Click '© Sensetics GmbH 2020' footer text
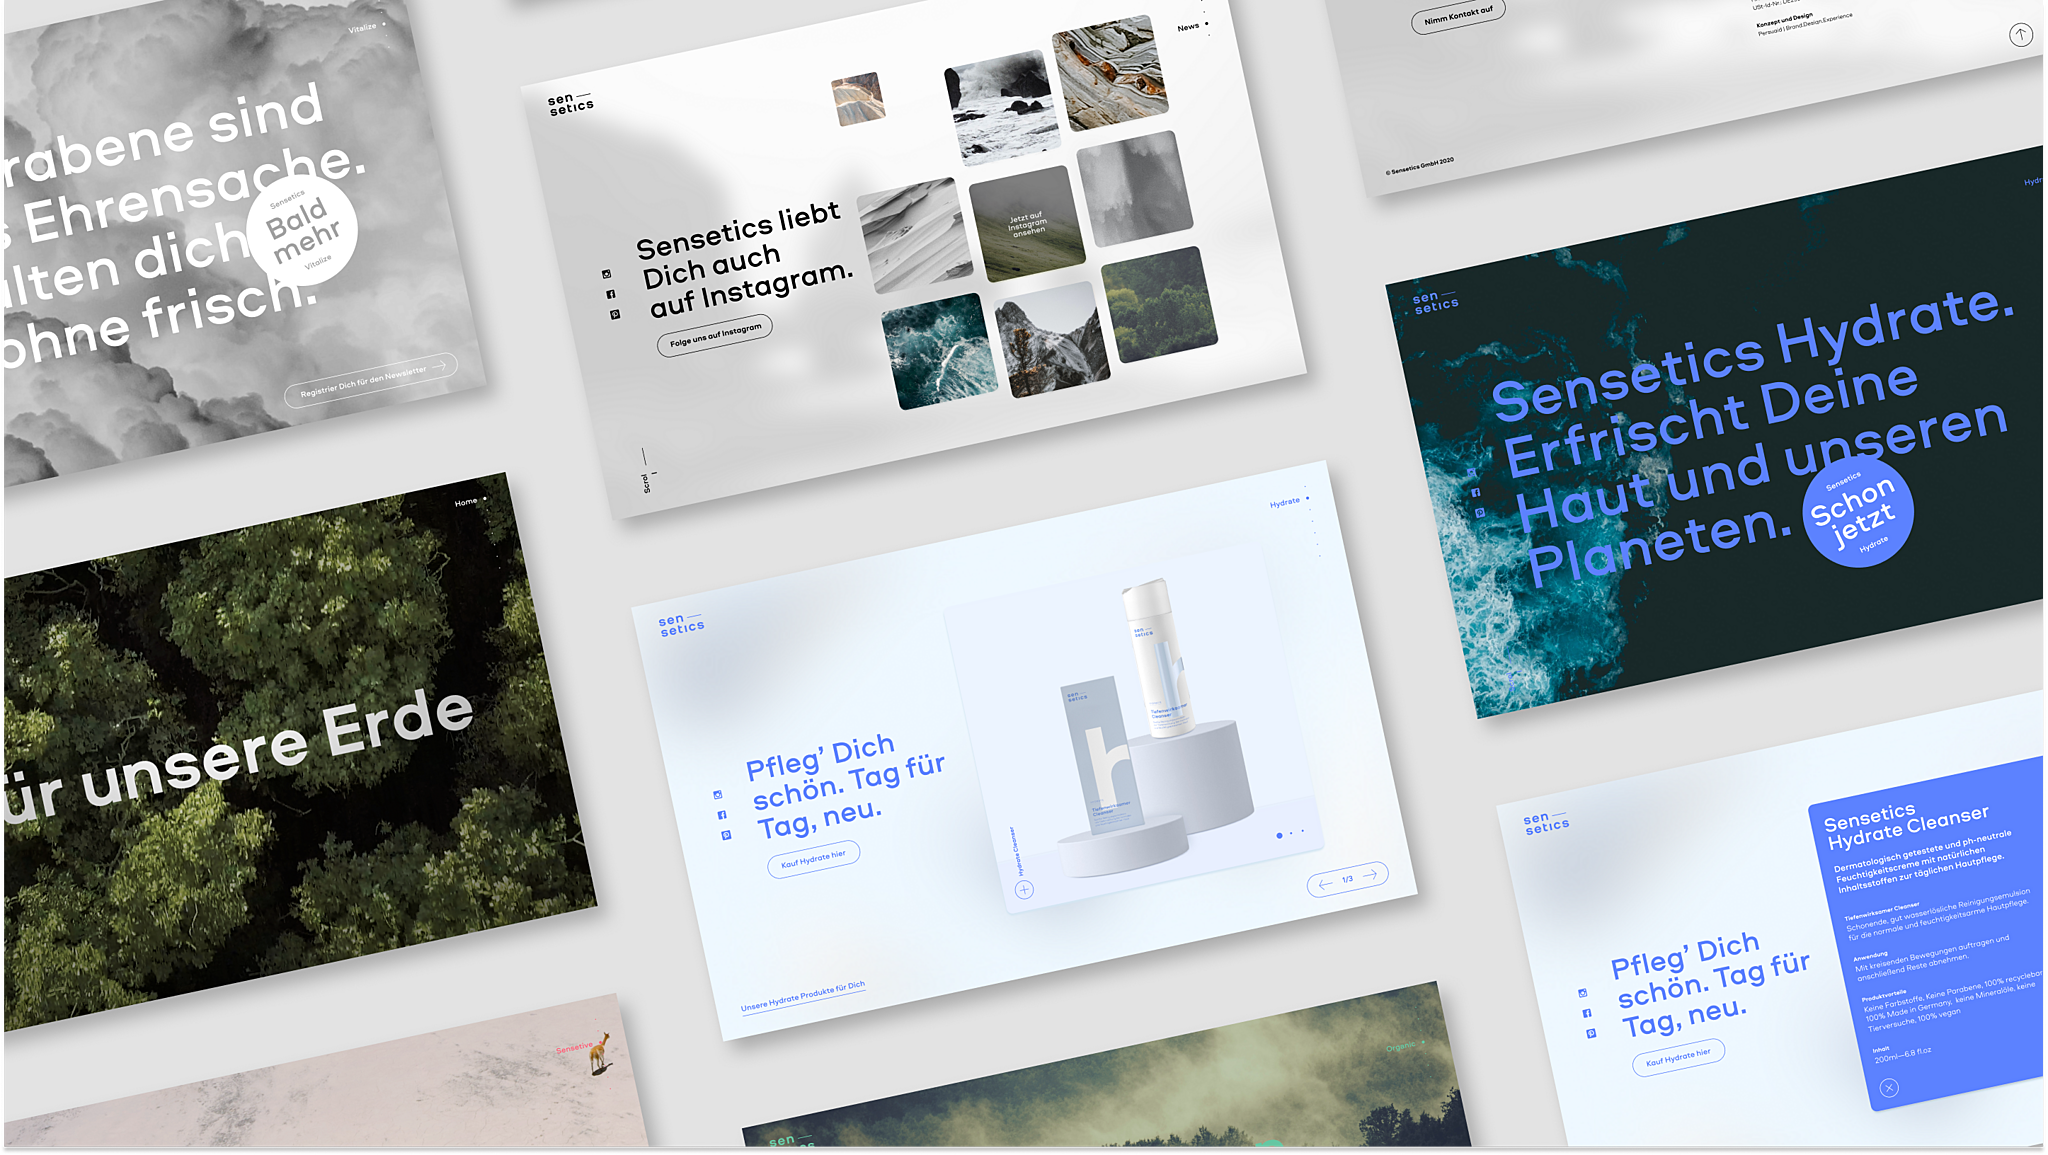This screenshot has width=2048, height=1155. pos(1420,166)
